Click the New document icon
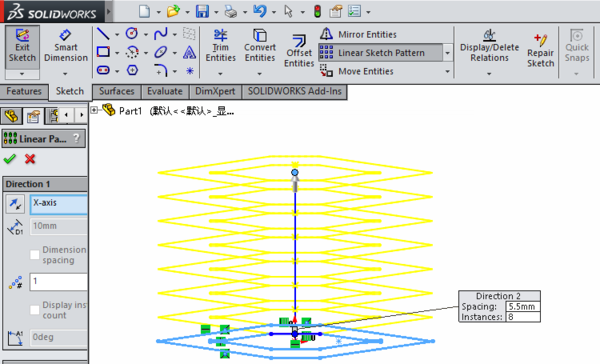The image size is (600, 364). [145, 11]
